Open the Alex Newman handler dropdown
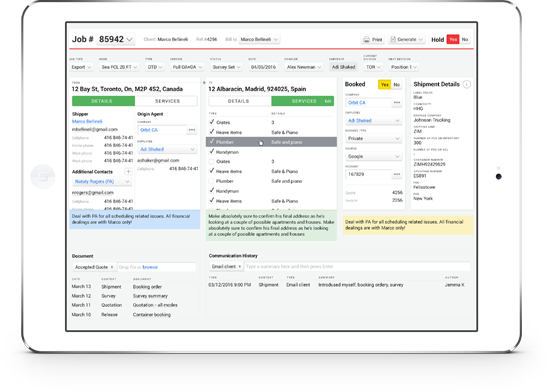The image size is (547, 391). (304, 67)
